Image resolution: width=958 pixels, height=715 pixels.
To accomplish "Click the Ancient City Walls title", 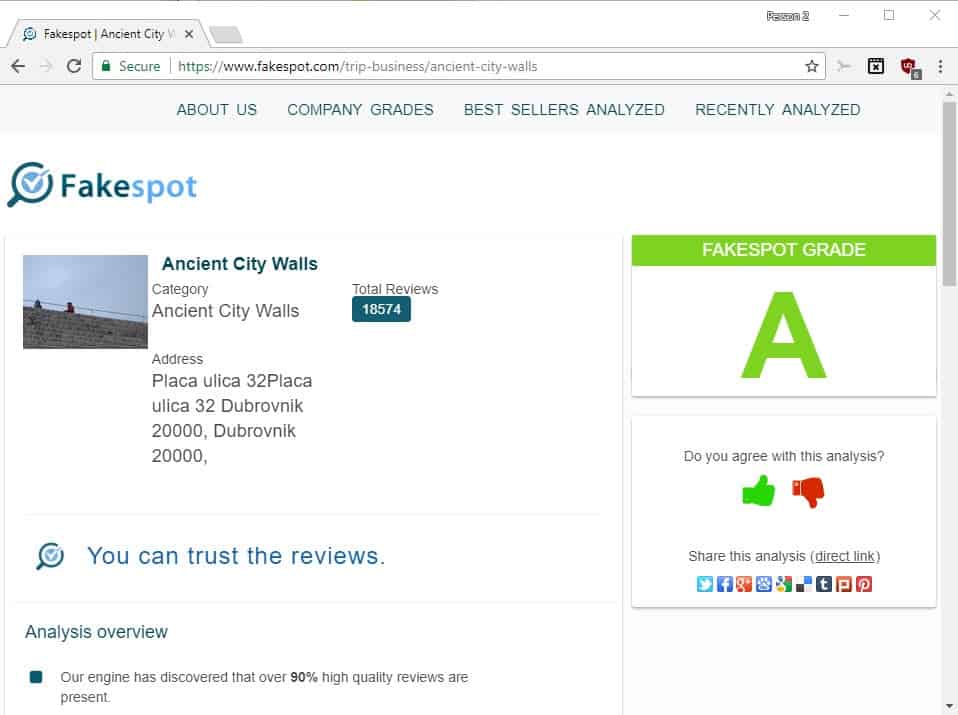I will click(x=240, y=264).
